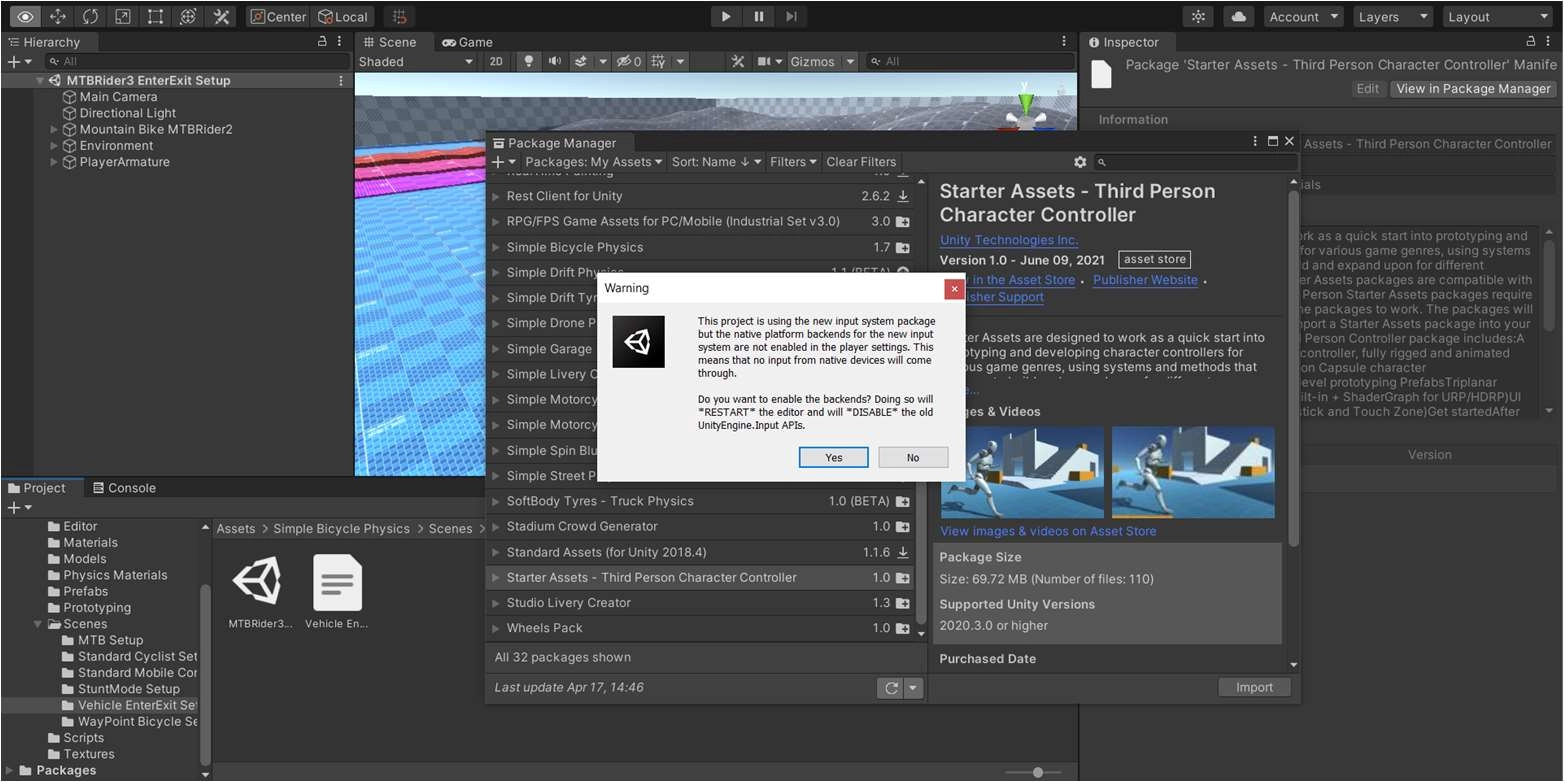Open the custom editor tools icon

pos(220,16)
